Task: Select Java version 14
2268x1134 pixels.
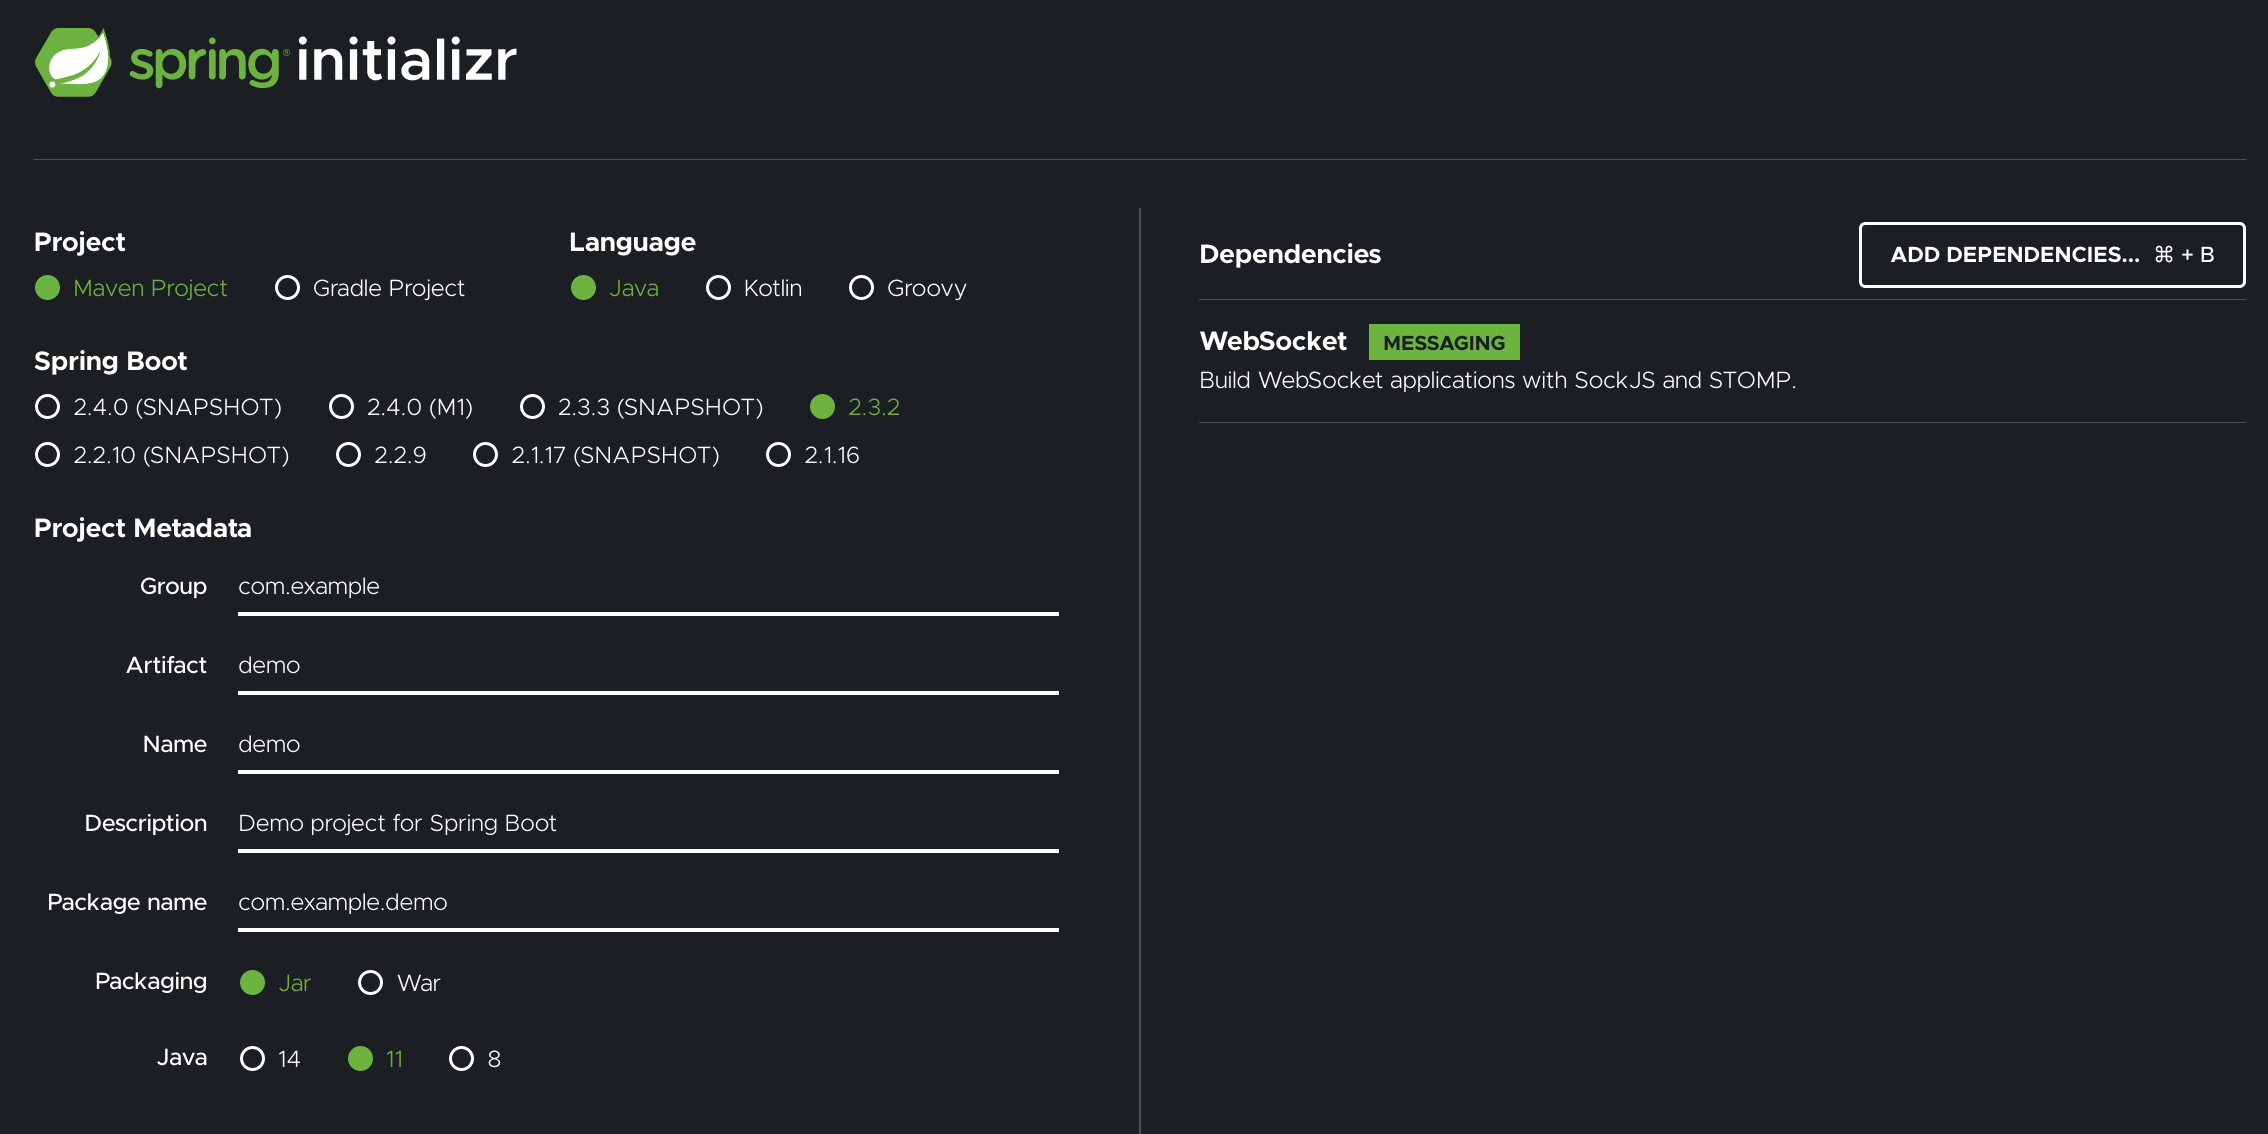Action: pos(252,1059)
